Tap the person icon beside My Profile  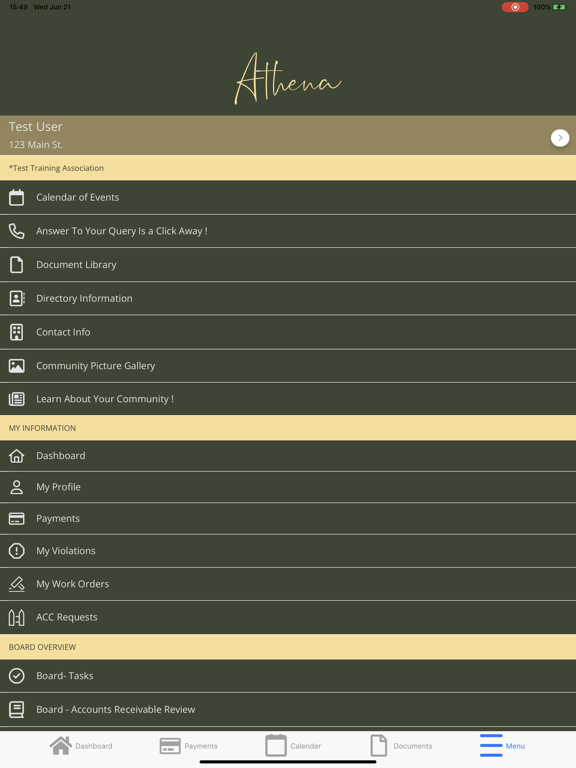point(17,487)
